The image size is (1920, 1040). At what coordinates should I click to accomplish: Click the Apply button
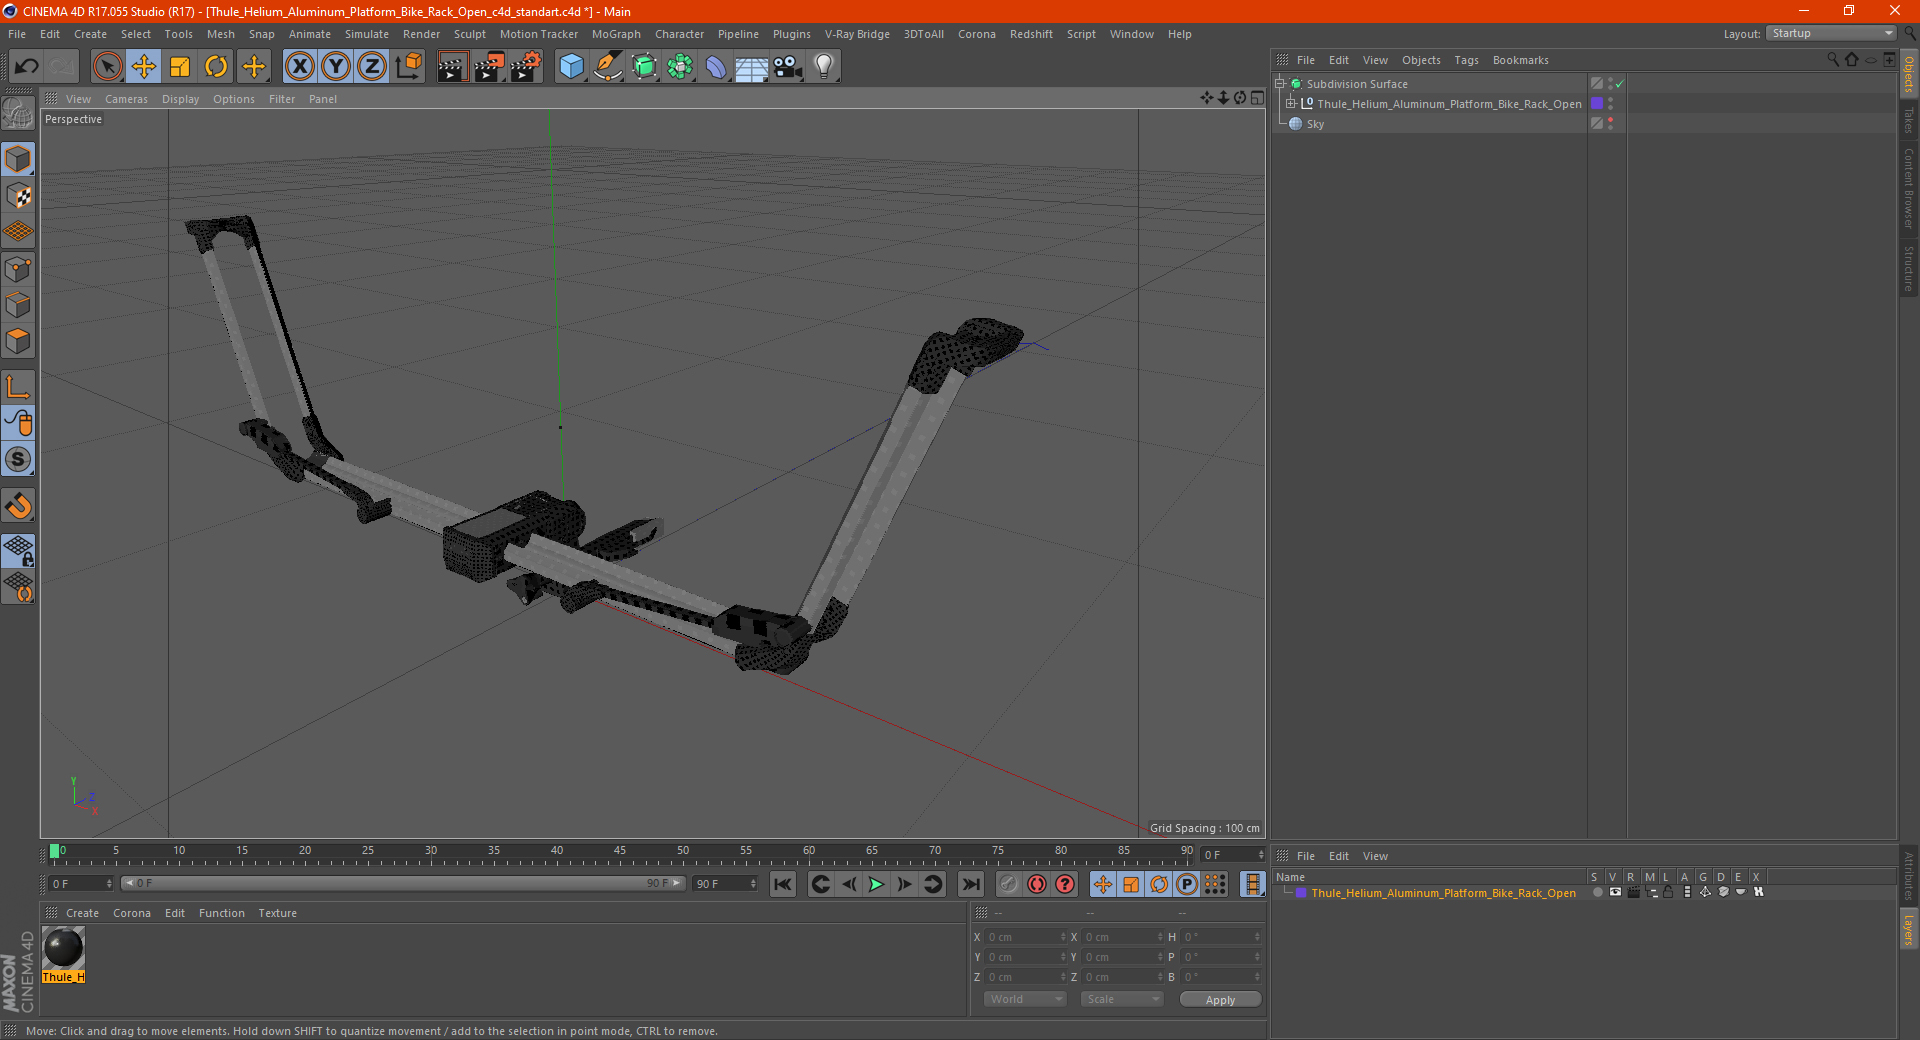coord(1220,1000)
